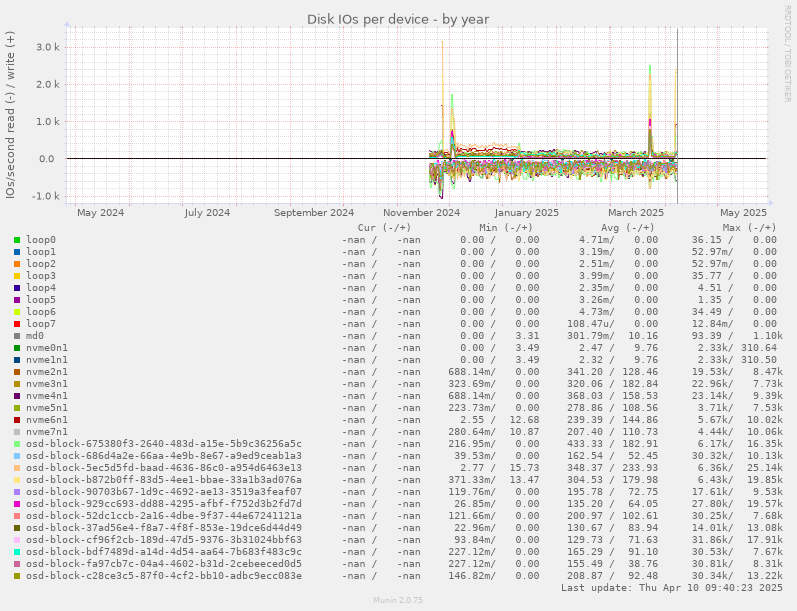Click the graph title 'Disk IOs per device - by year'
797x611 pixels.
(398, 19)
